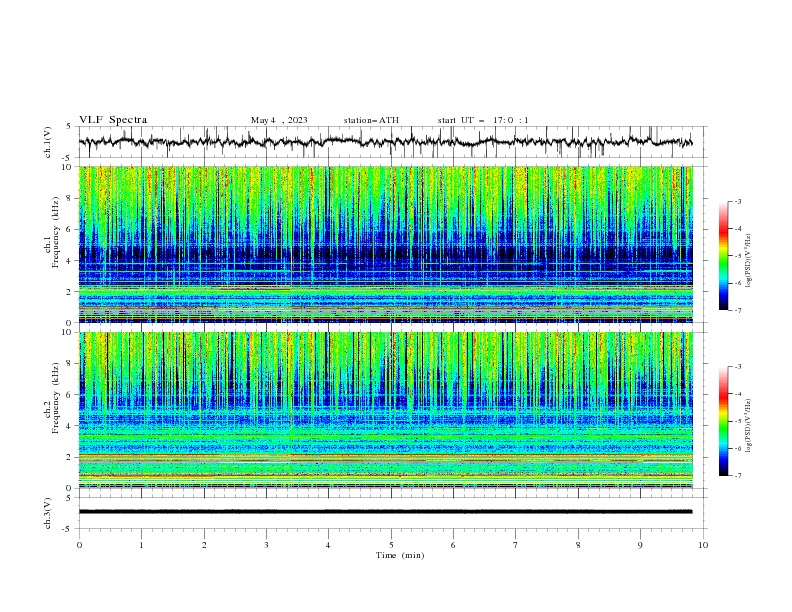The width and height of the screenshot is (792, 612).
Task: Click the time axis tick label "3"
Action: [x=266, y=545]
